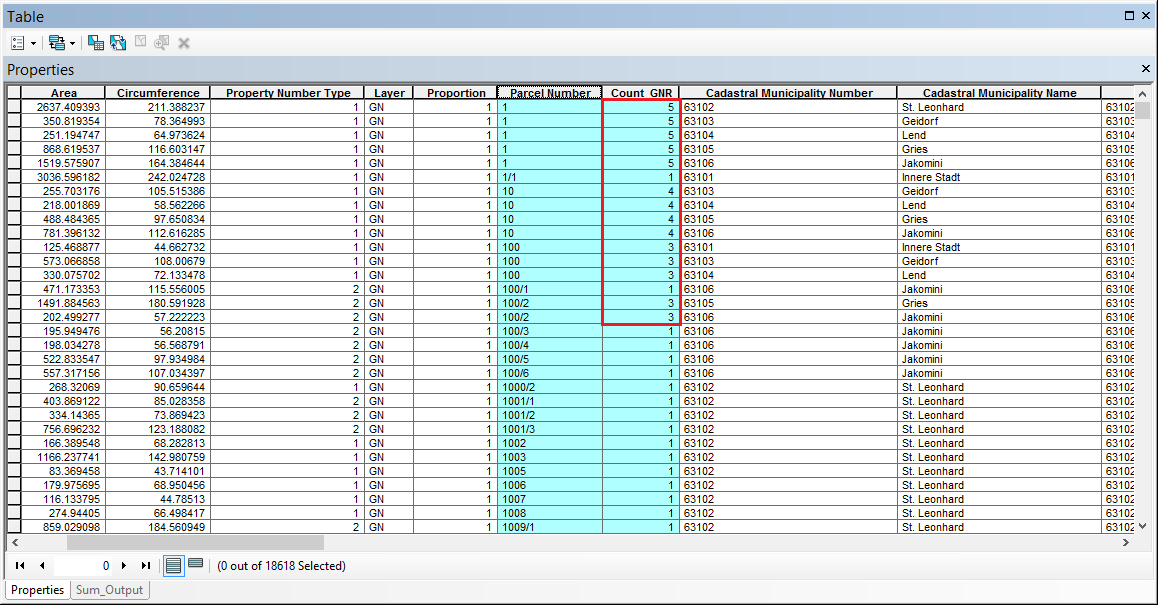This screenshot has width=1158, height=605.
Task: Jump to the first record
Action: (19, 565)
